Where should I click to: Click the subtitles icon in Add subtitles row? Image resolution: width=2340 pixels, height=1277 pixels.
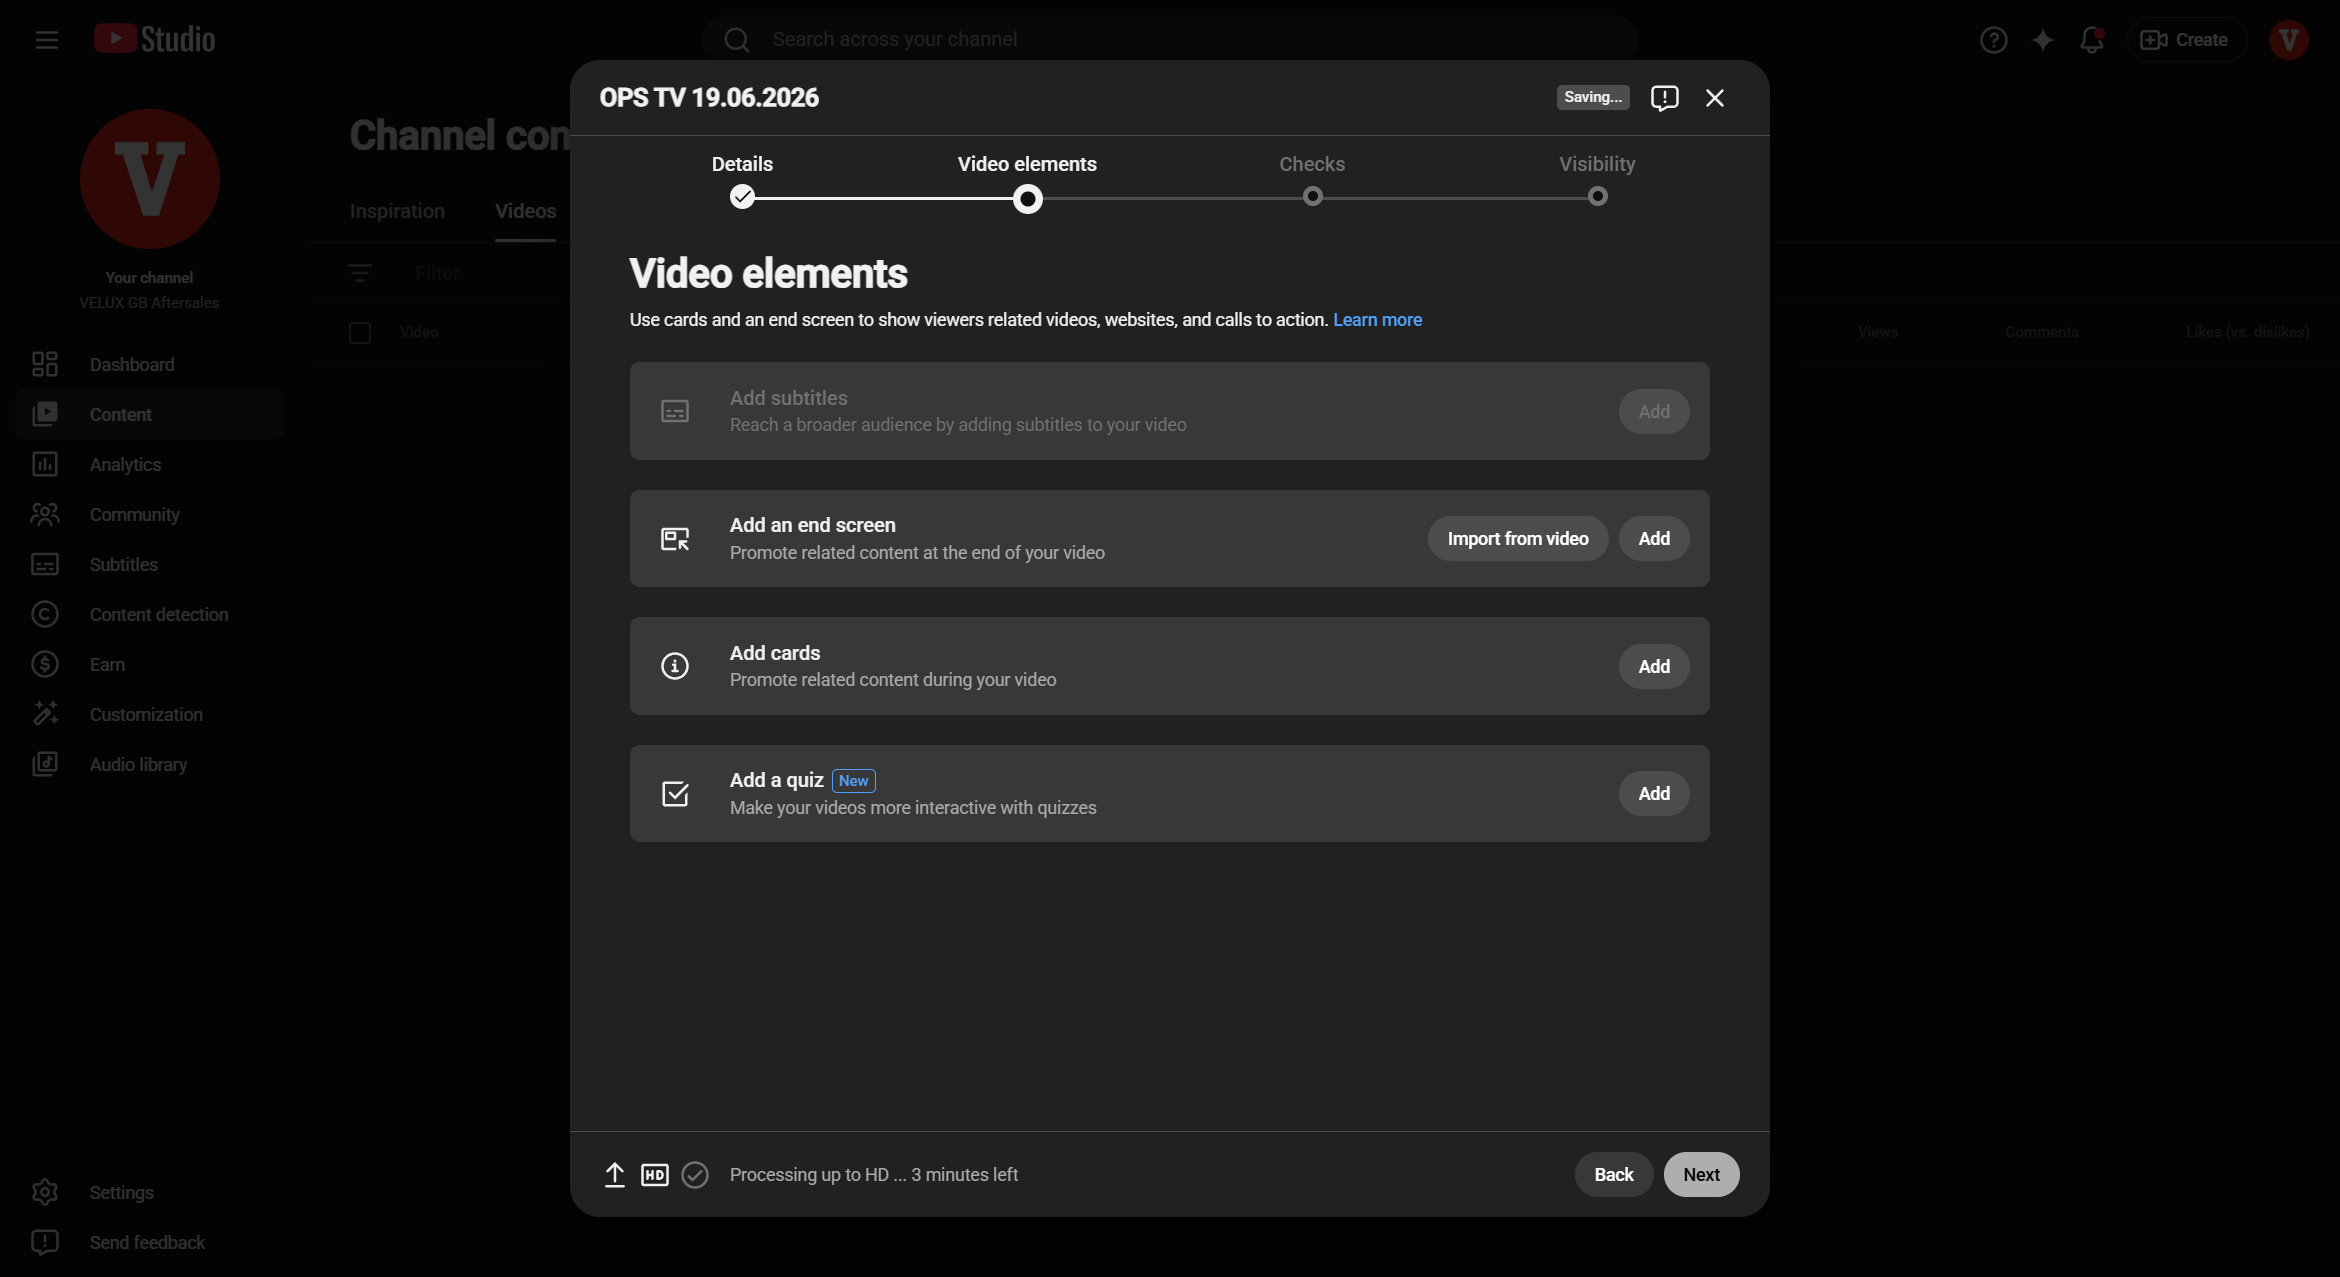tap(675, 411)
